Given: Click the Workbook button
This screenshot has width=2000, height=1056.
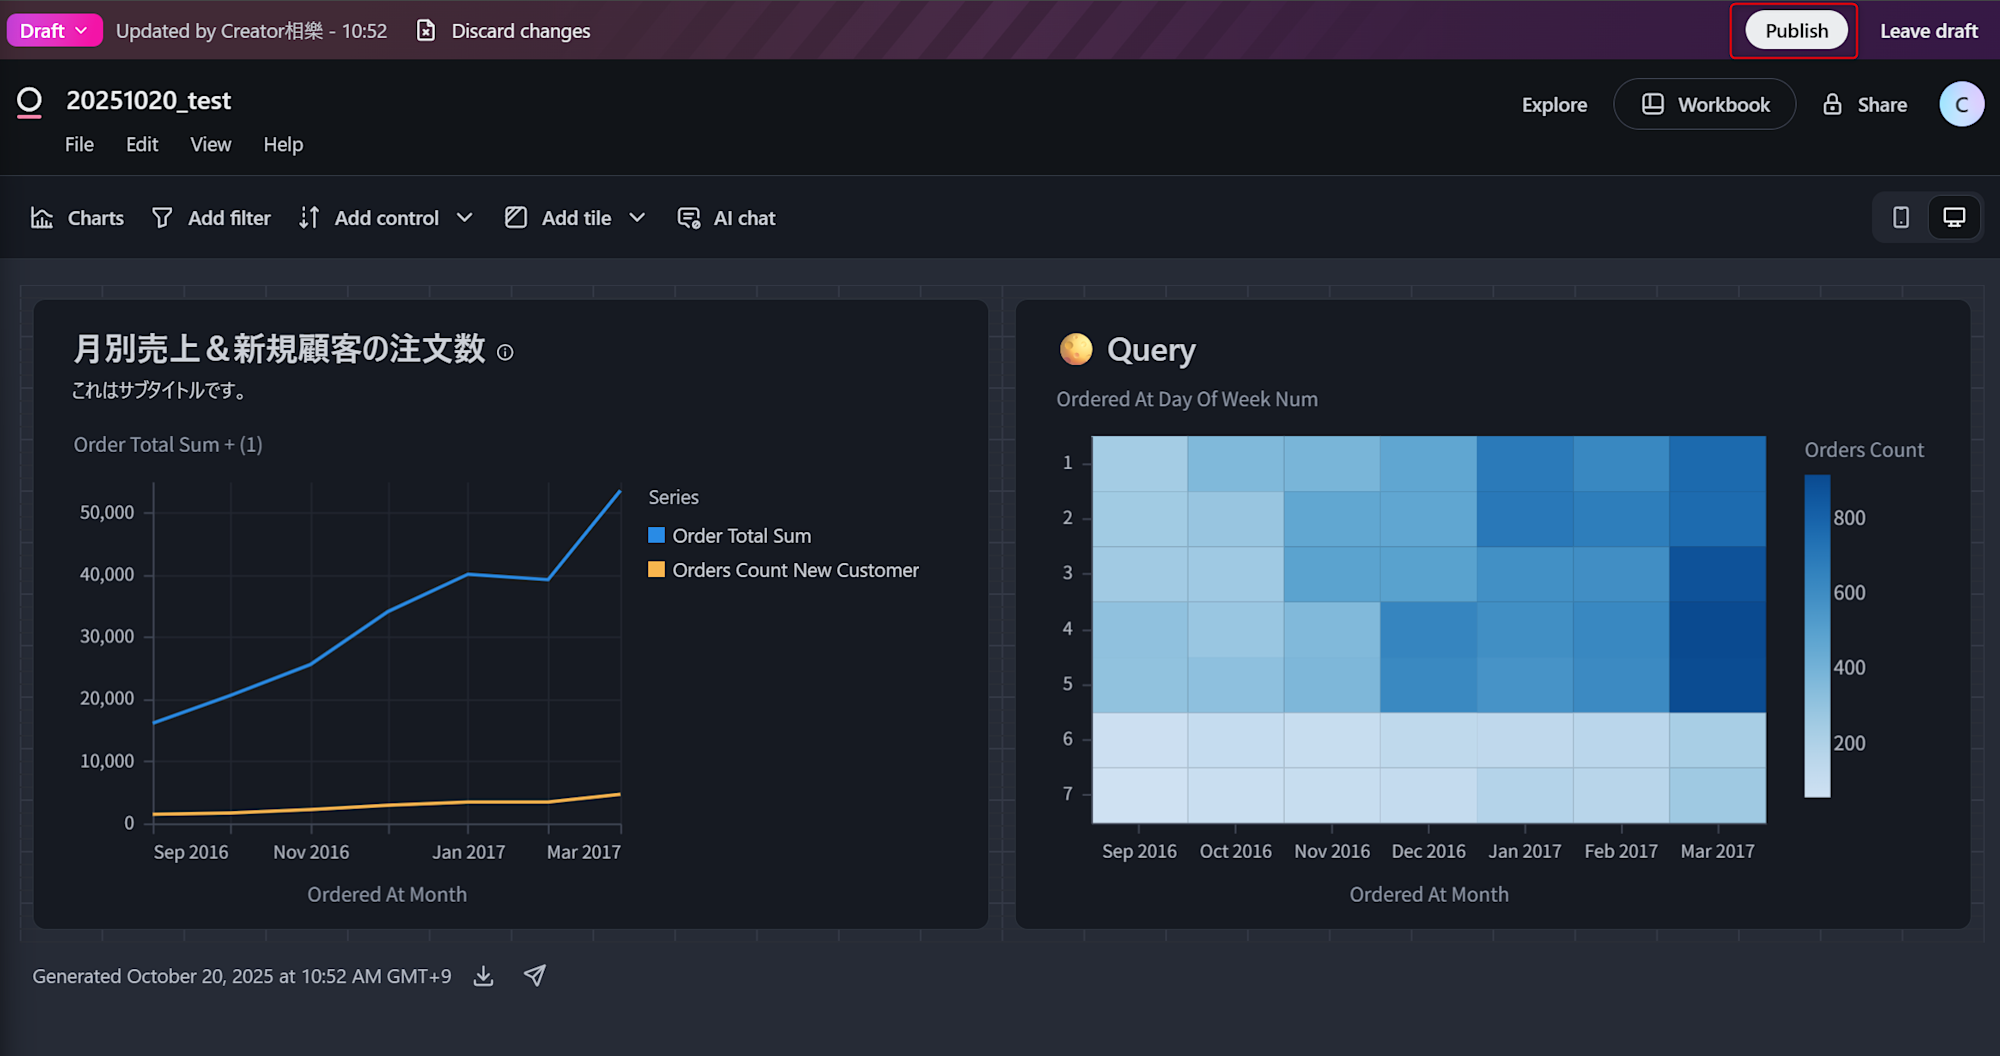Looking at the screenshot, I should pyautogui.click(x=1705, y=105).
